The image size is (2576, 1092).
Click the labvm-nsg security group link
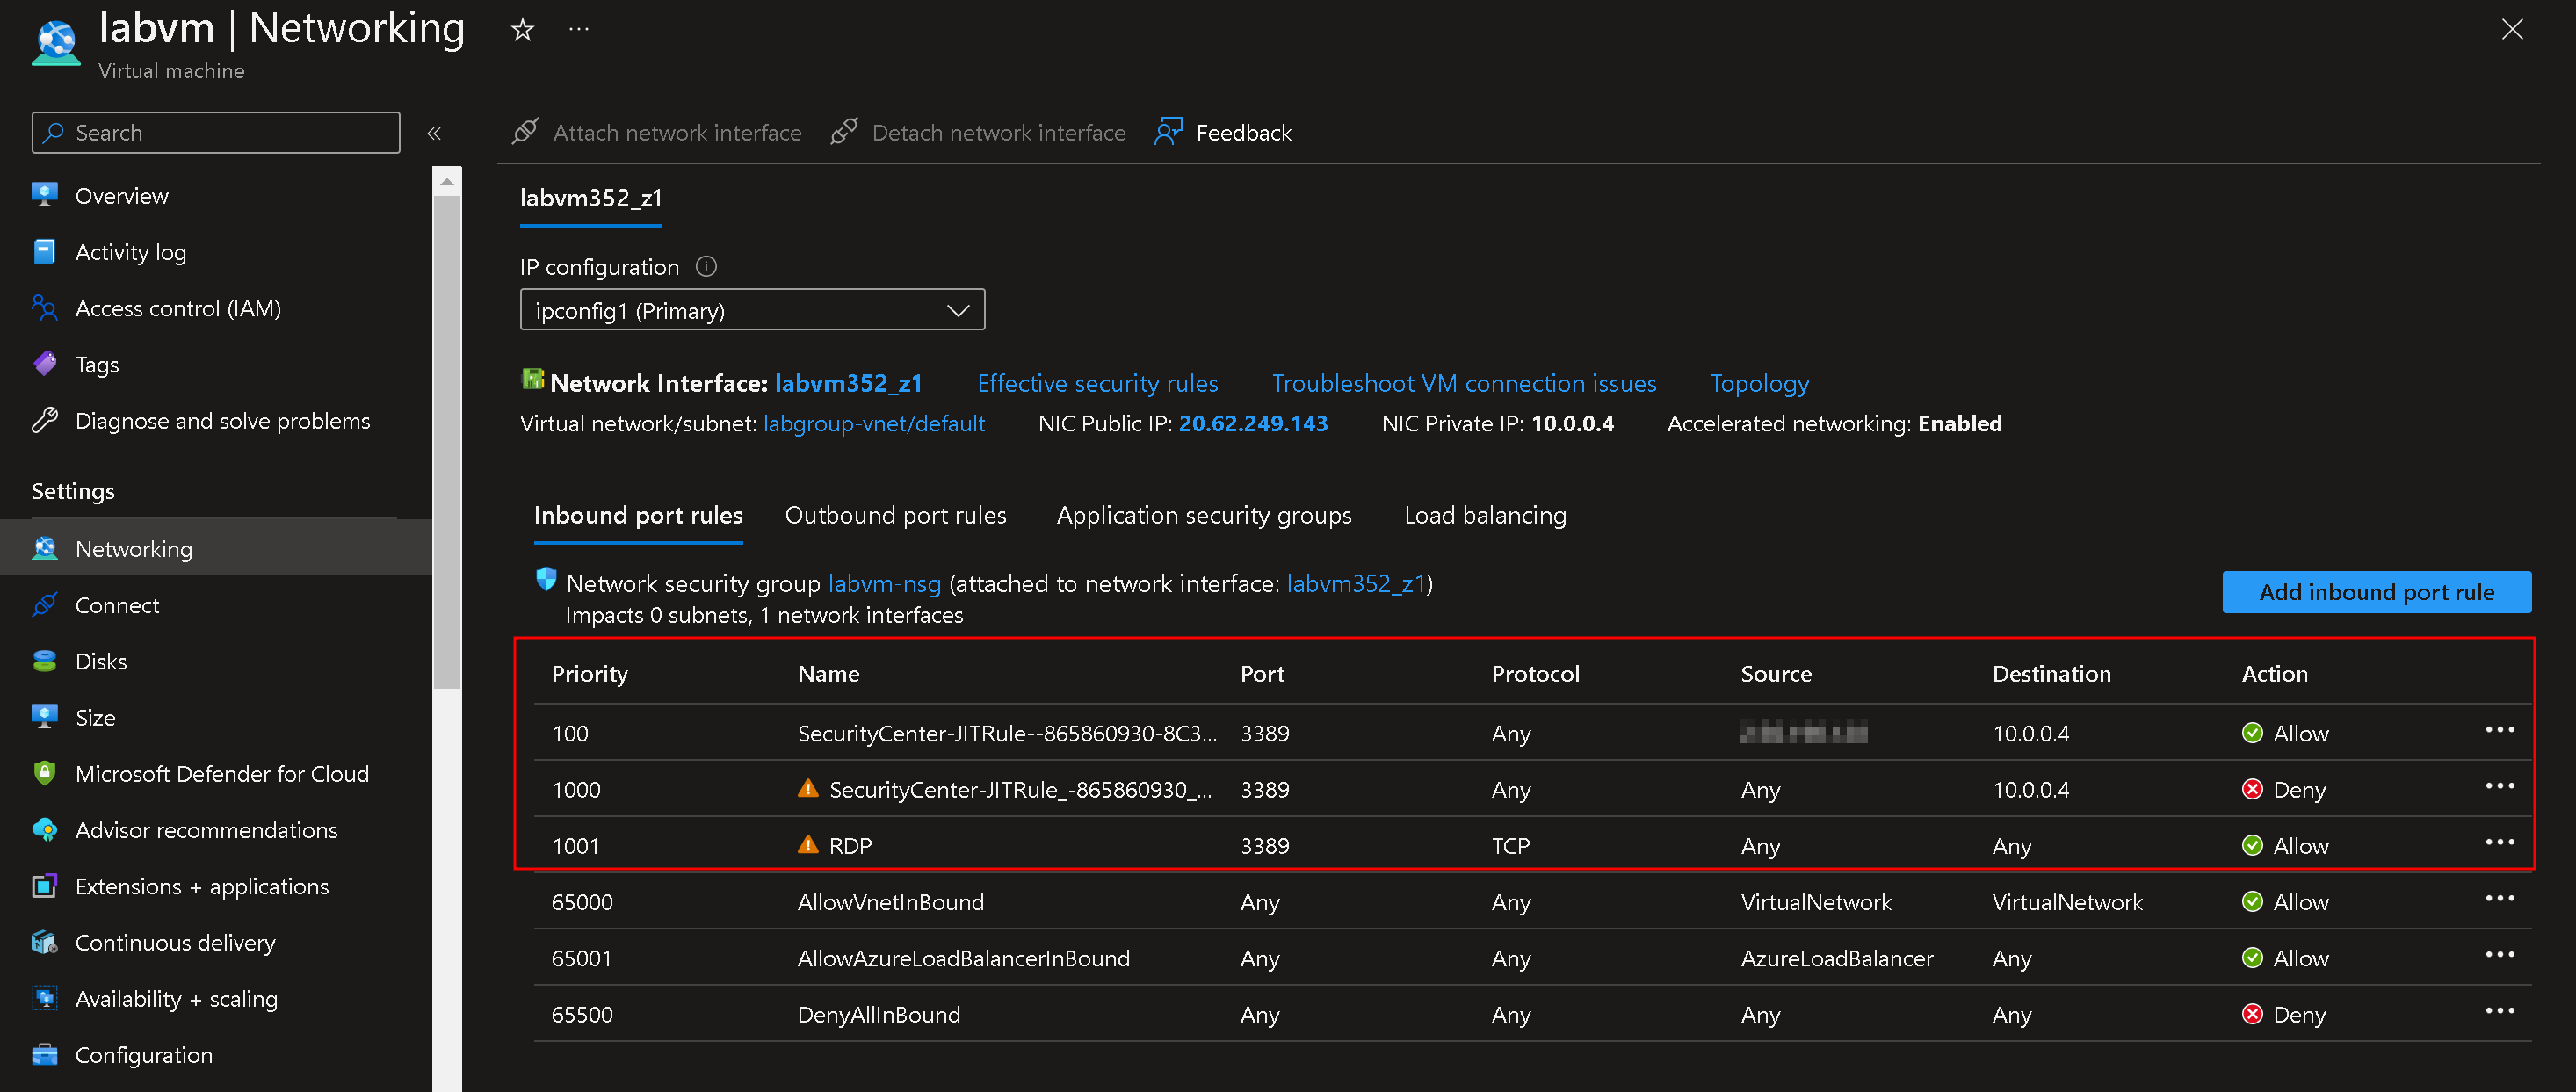pyautogui.click(x=884, y=583)
